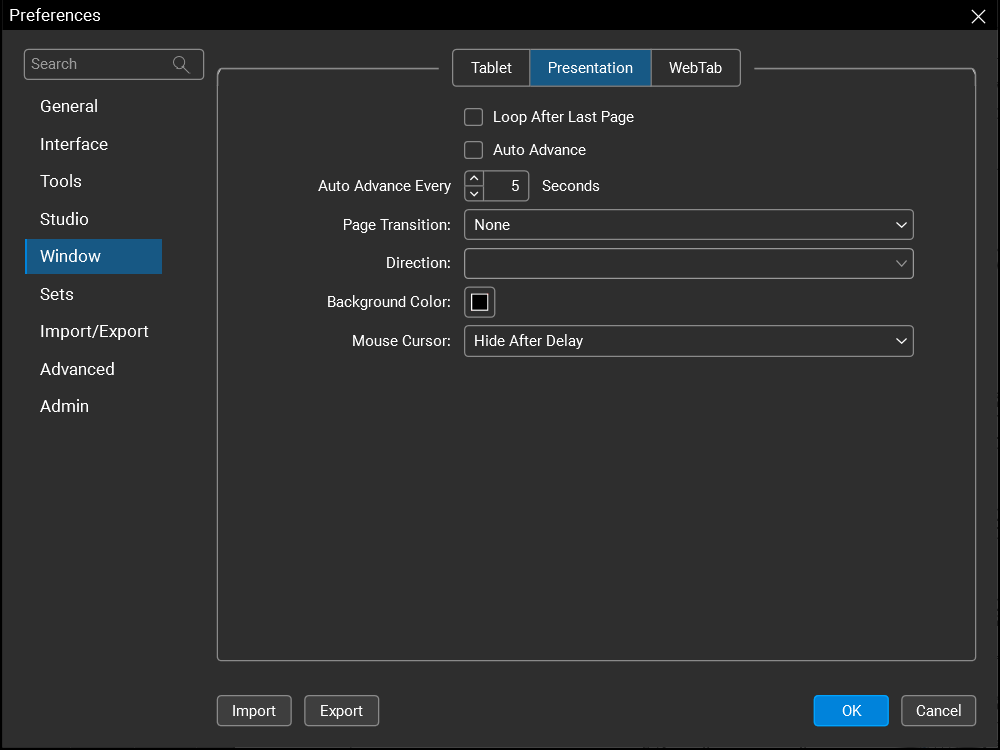Open the General preferences category
This screenshot has width=1000, height=750.
pyautogui.click(x=69, y=106)
